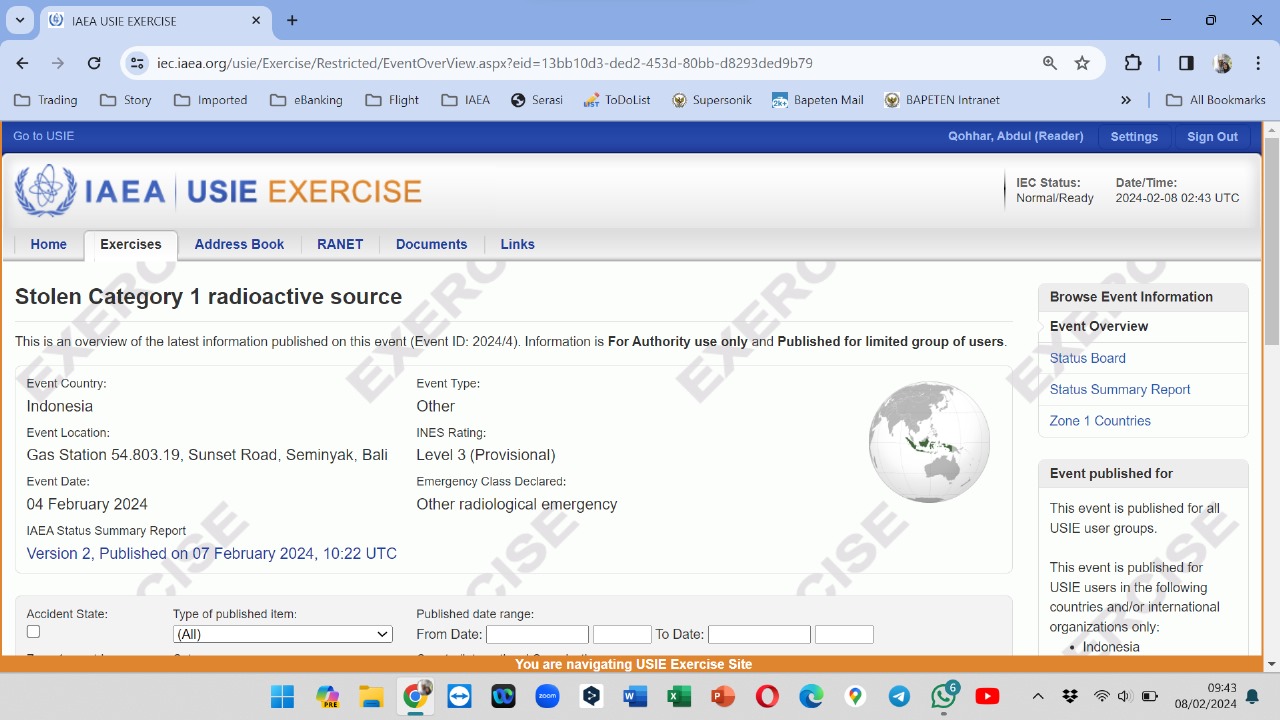Open Chrome three-dot menu

click(x=1257, y=63)
